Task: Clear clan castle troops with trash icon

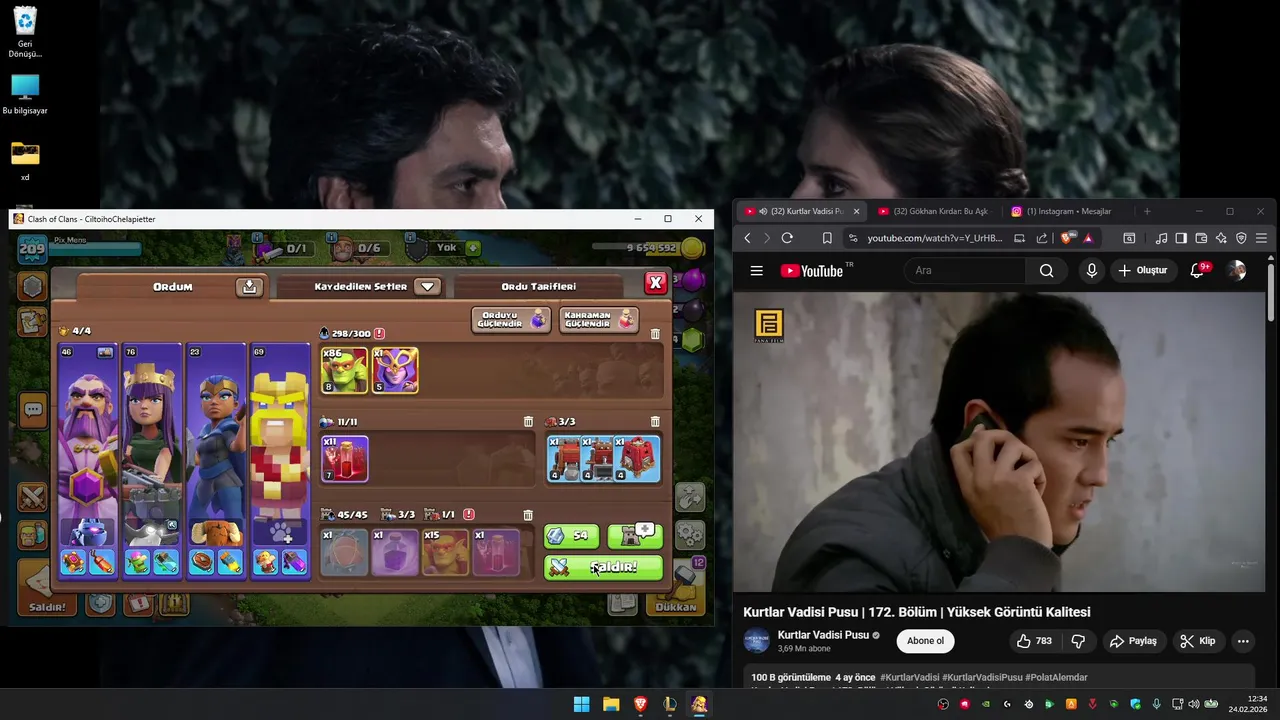Action: pyautogui.click(x=528, y=515)
